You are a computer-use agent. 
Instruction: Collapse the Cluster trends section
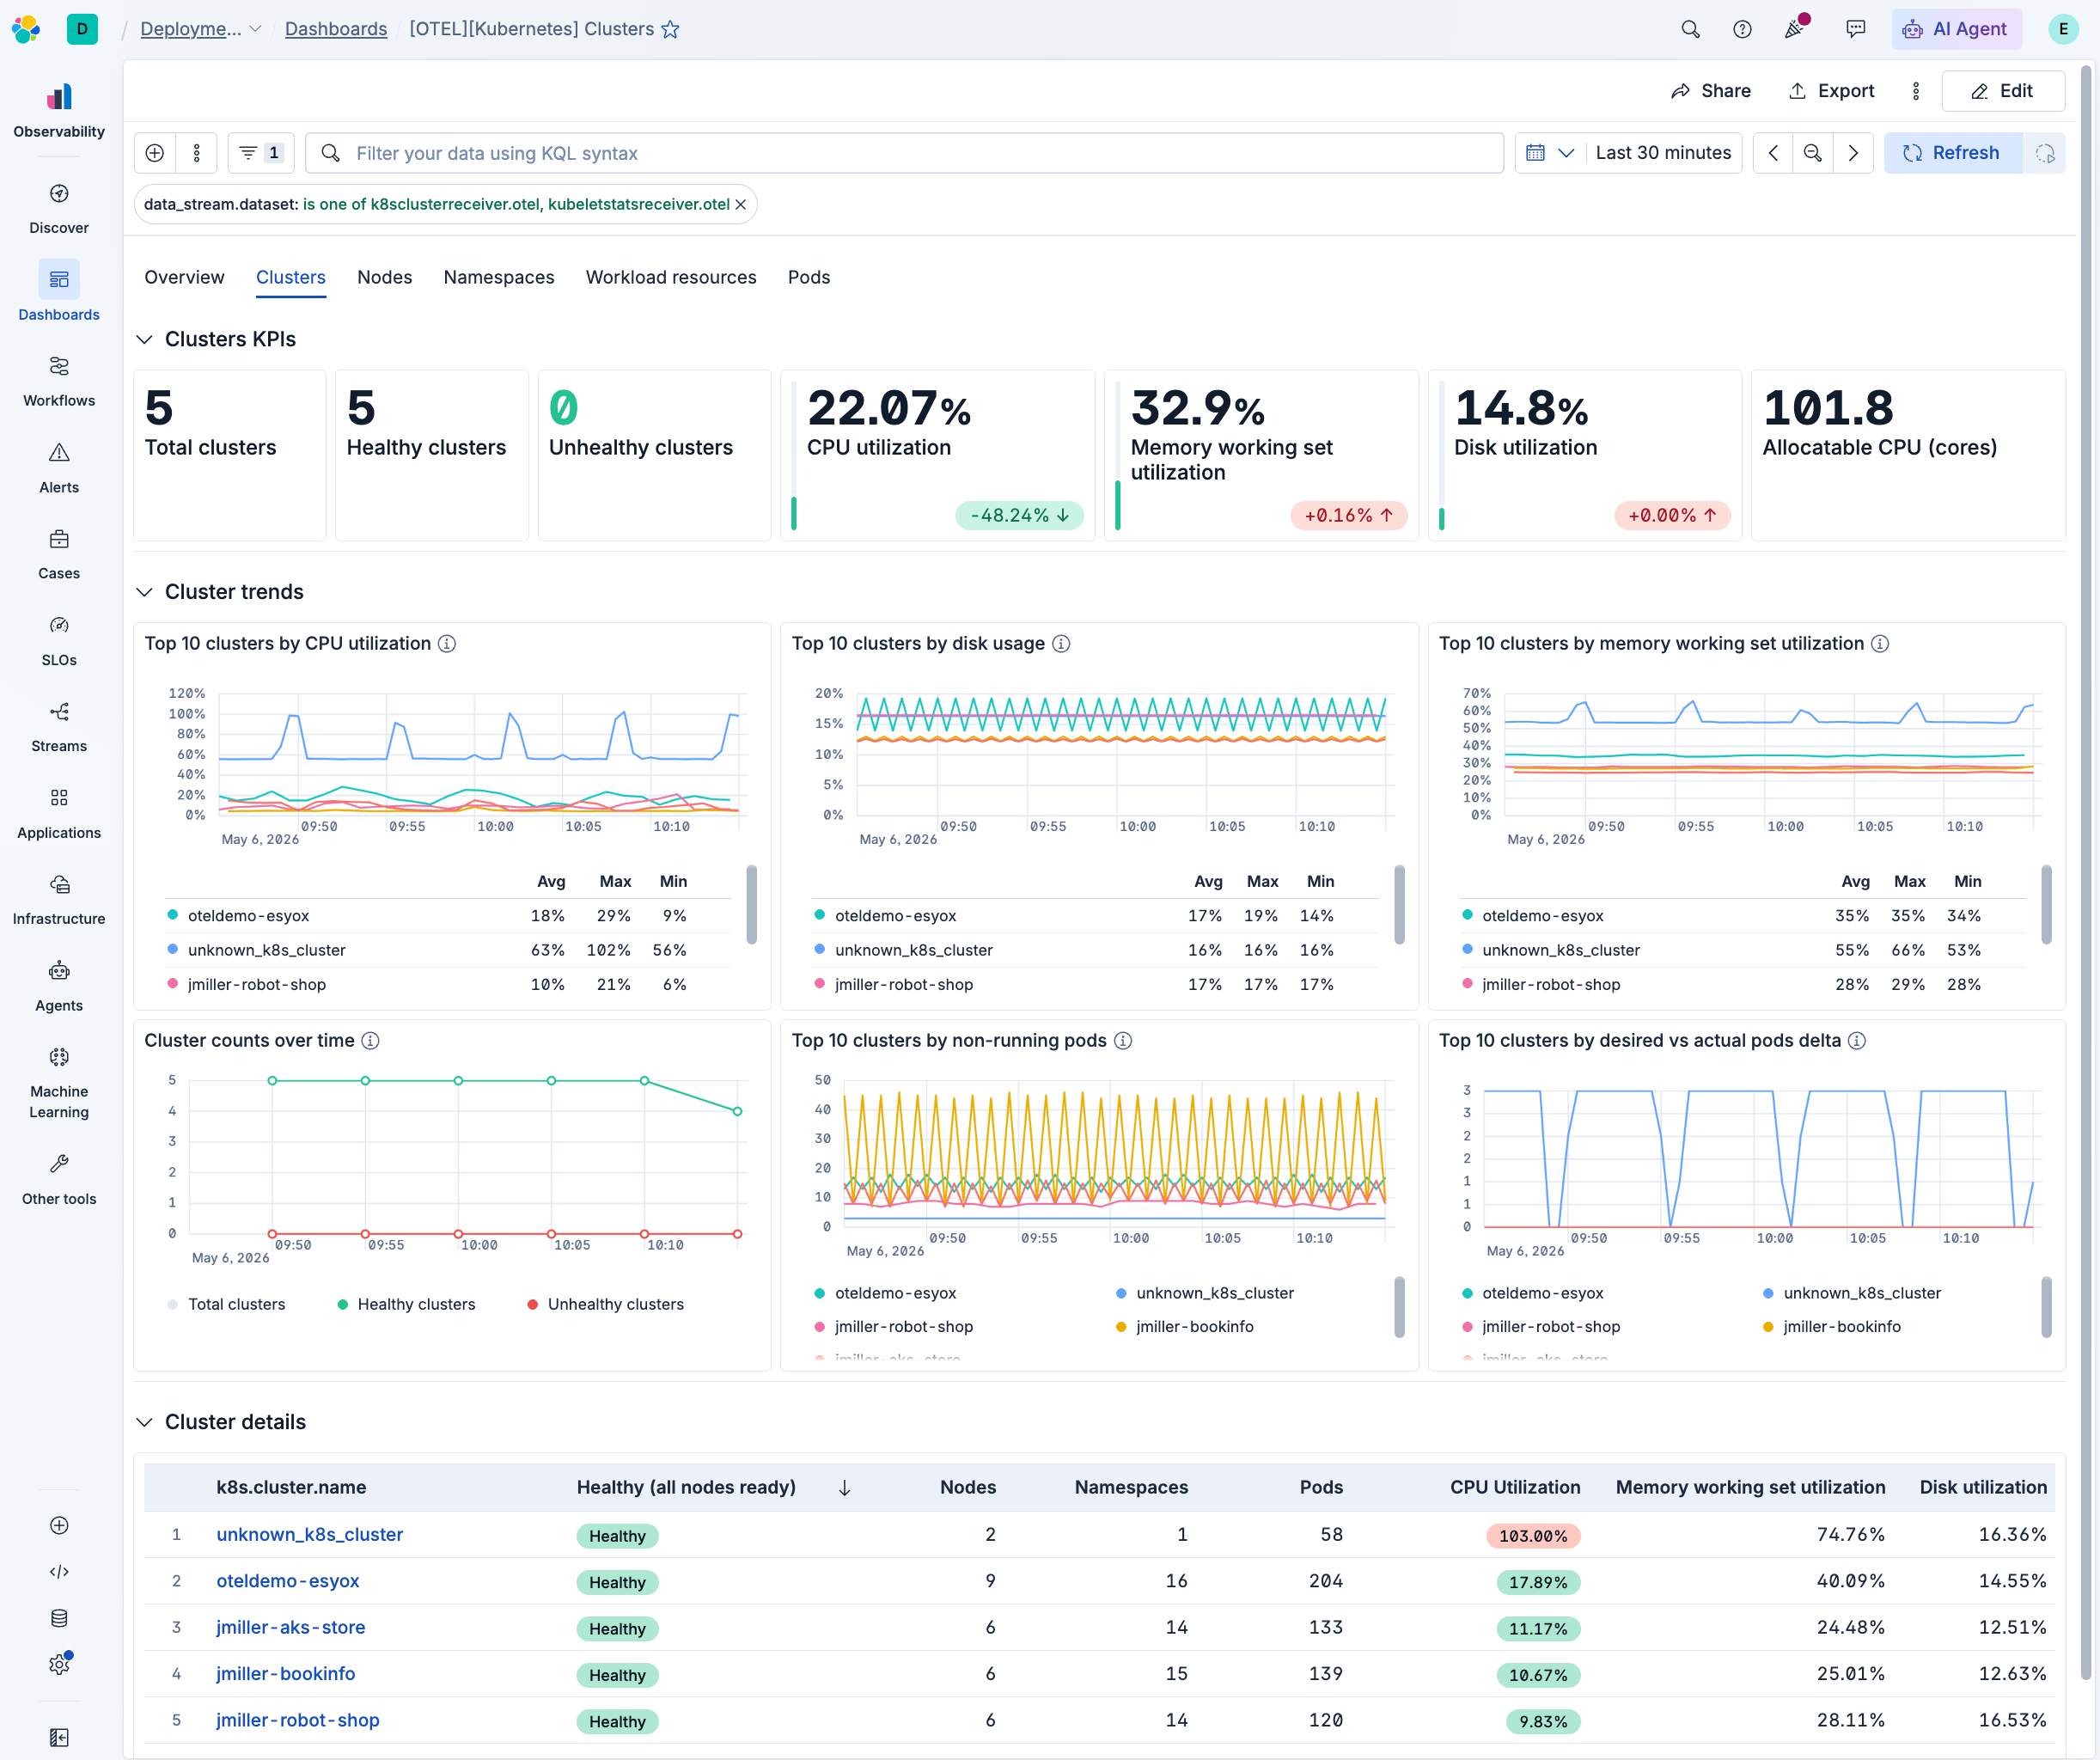145,592
